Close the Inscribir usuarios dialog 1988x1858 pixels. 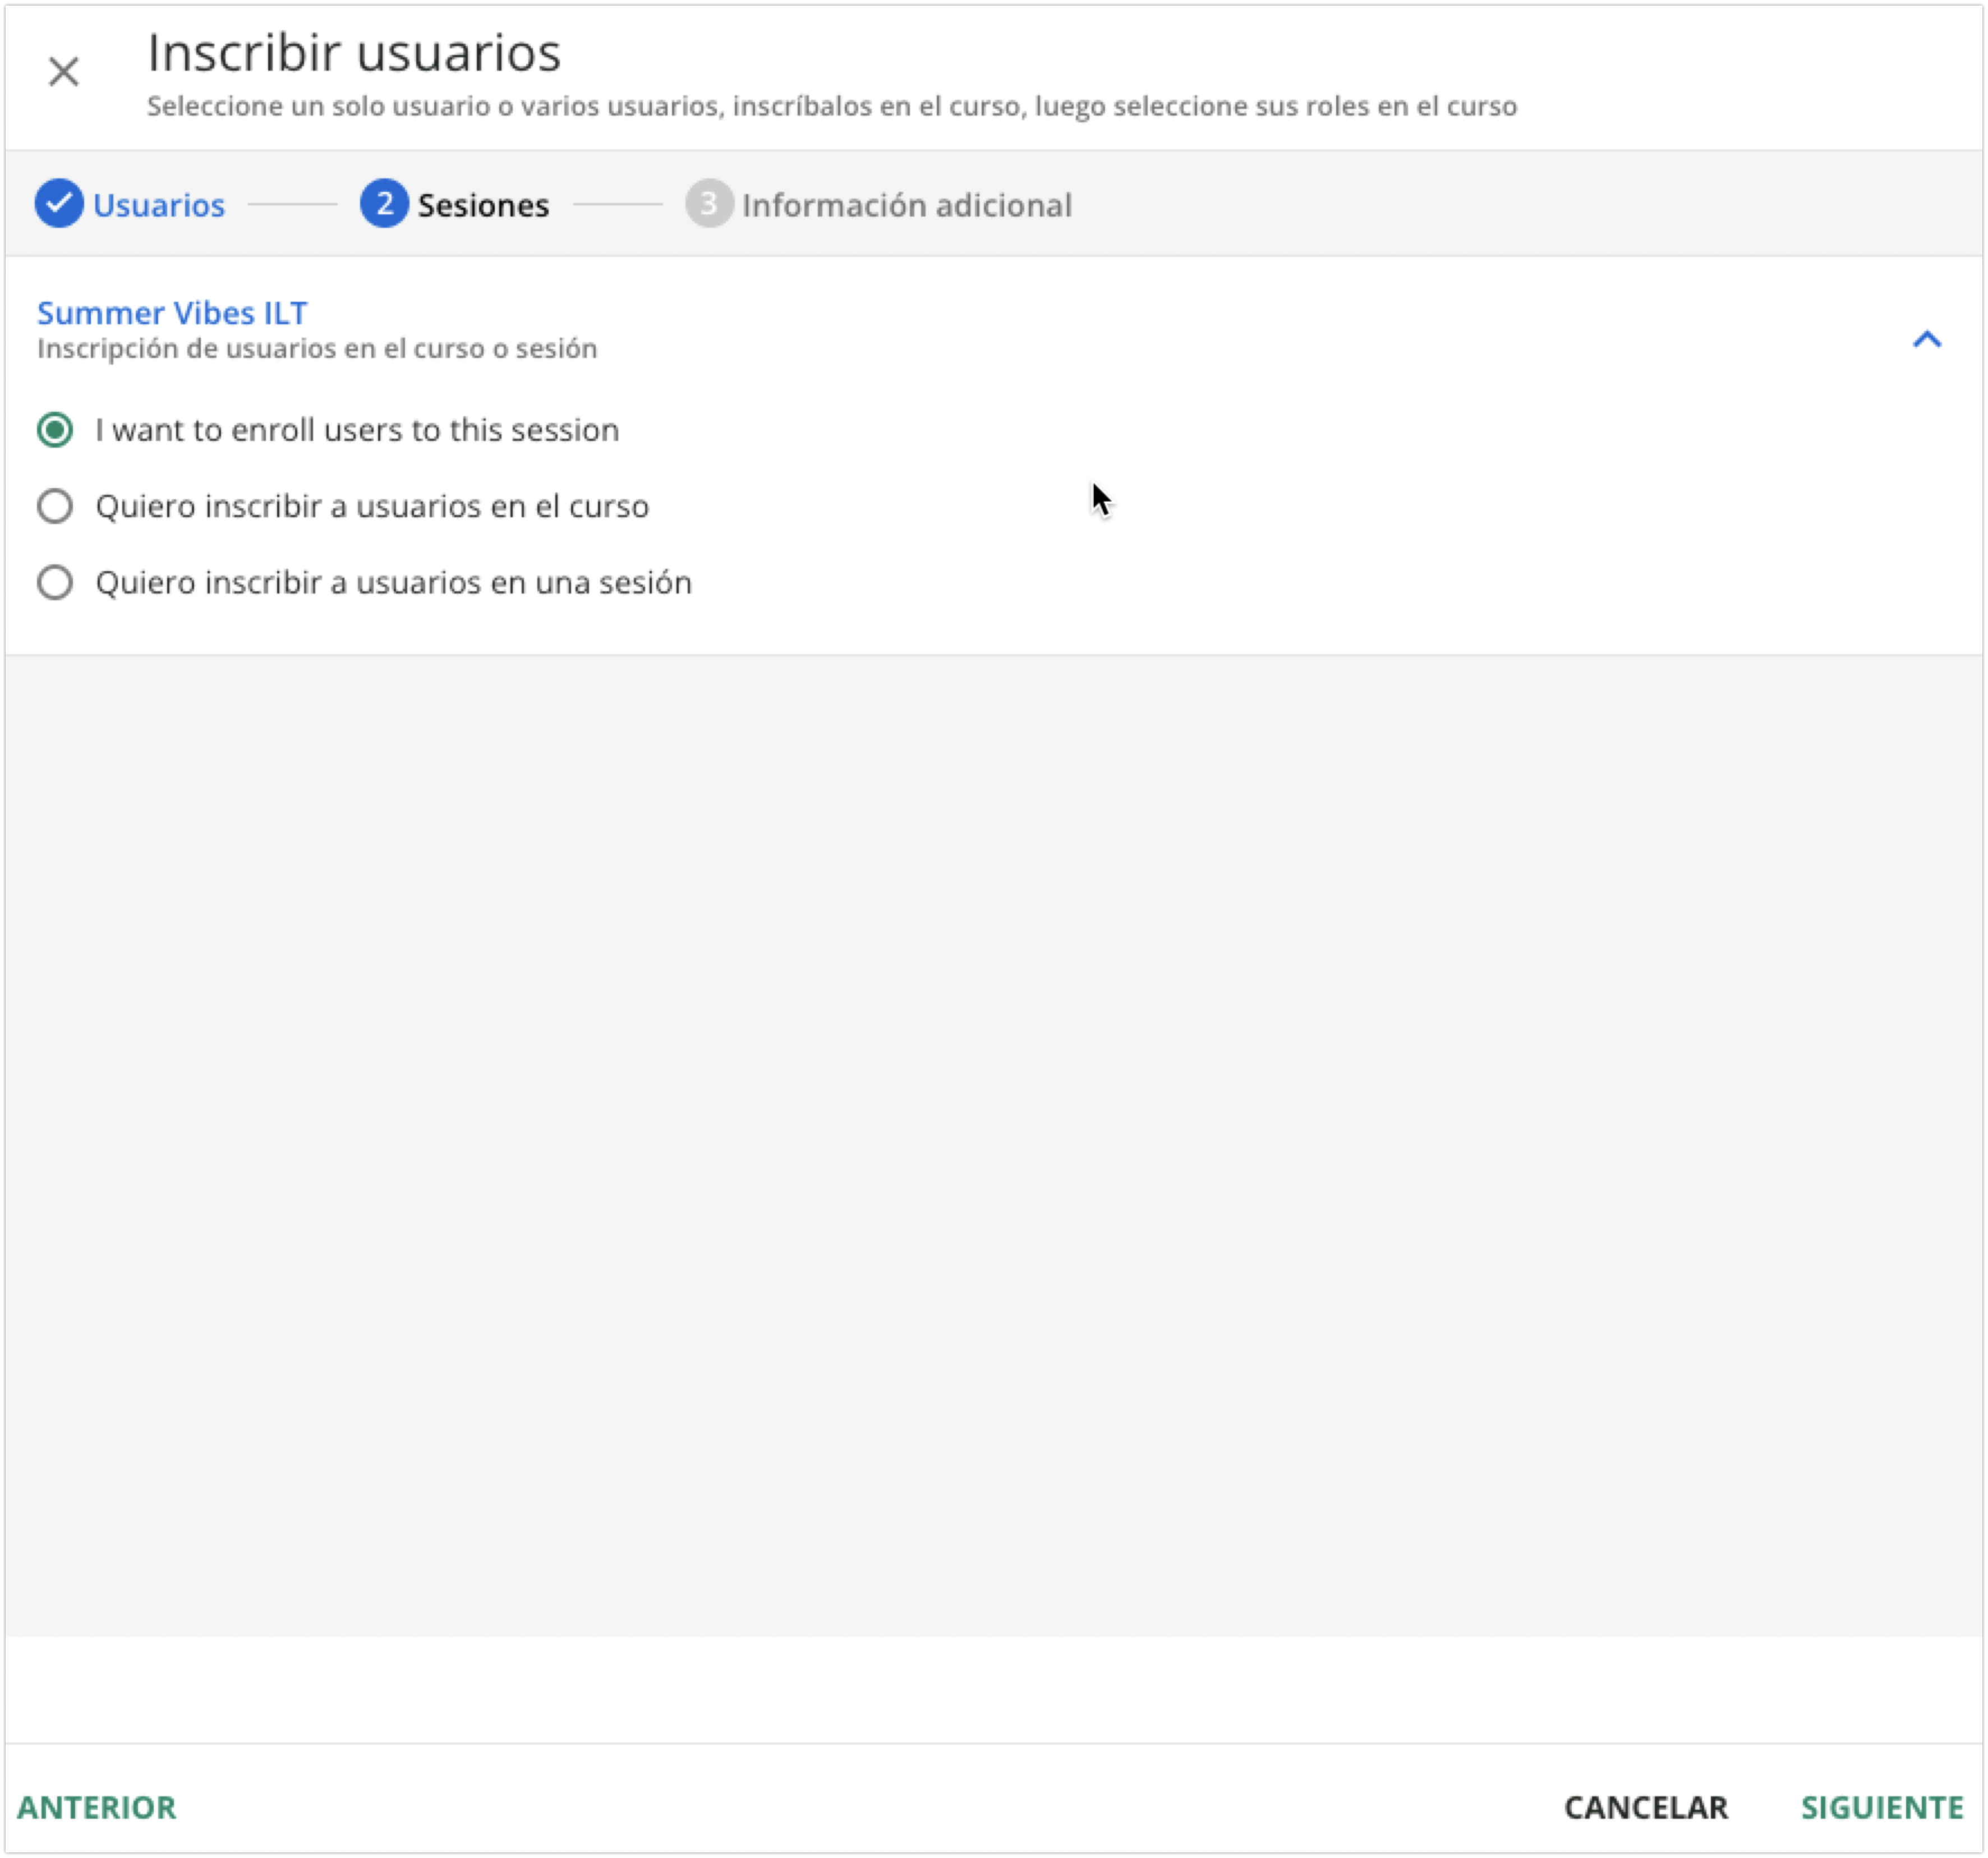tap(63, 72)
